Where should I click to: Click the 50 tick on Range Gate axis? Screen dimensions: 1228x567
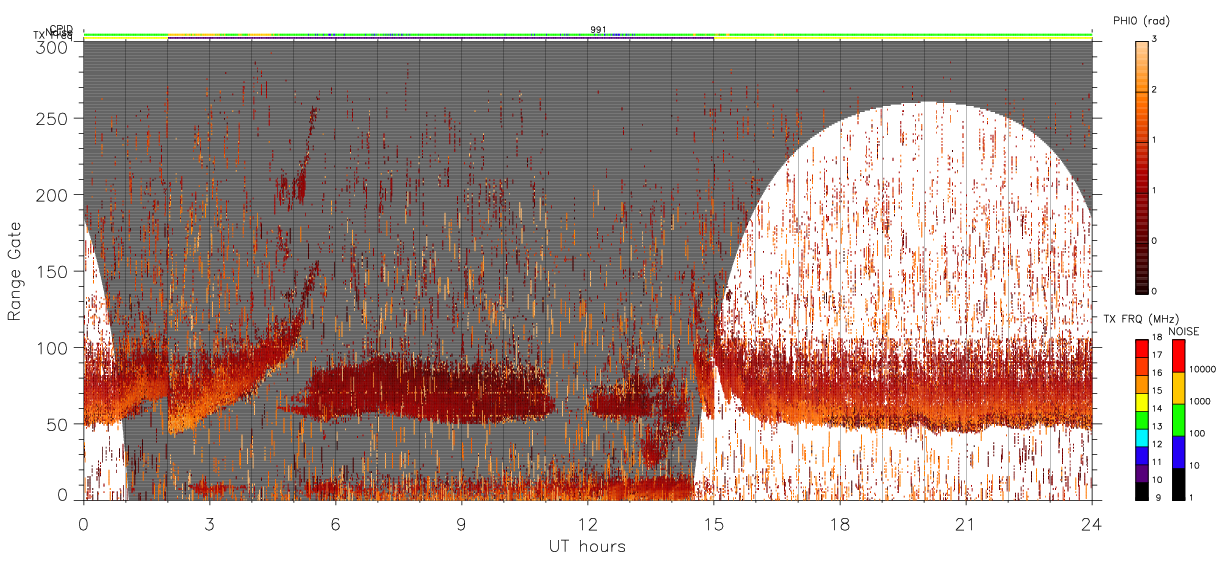point(58,424)
